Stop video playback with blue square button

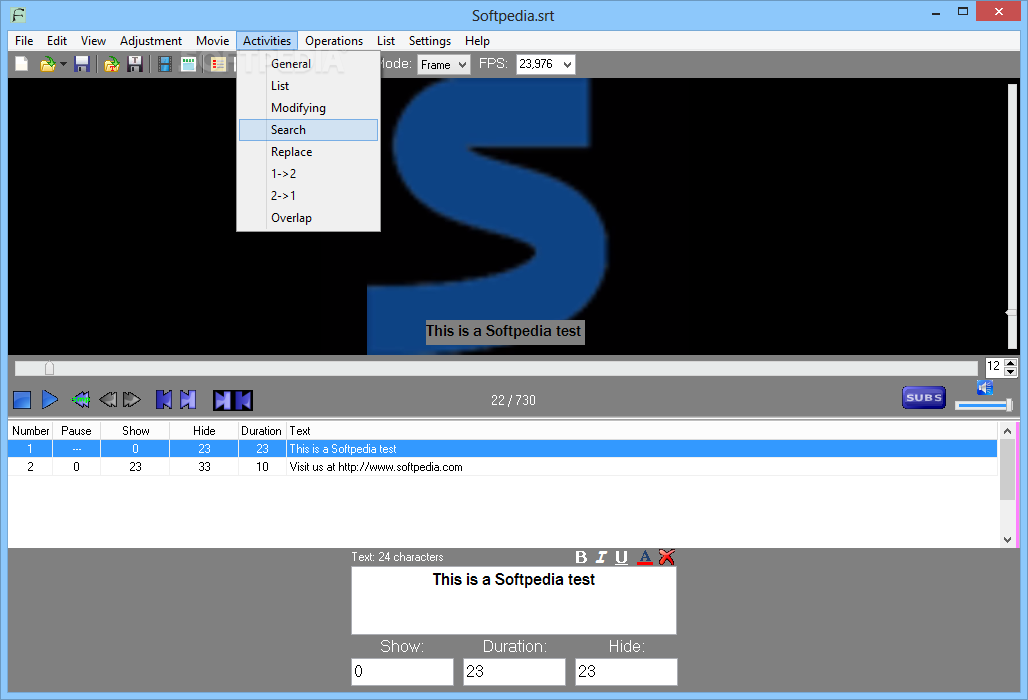pos(22,400)
